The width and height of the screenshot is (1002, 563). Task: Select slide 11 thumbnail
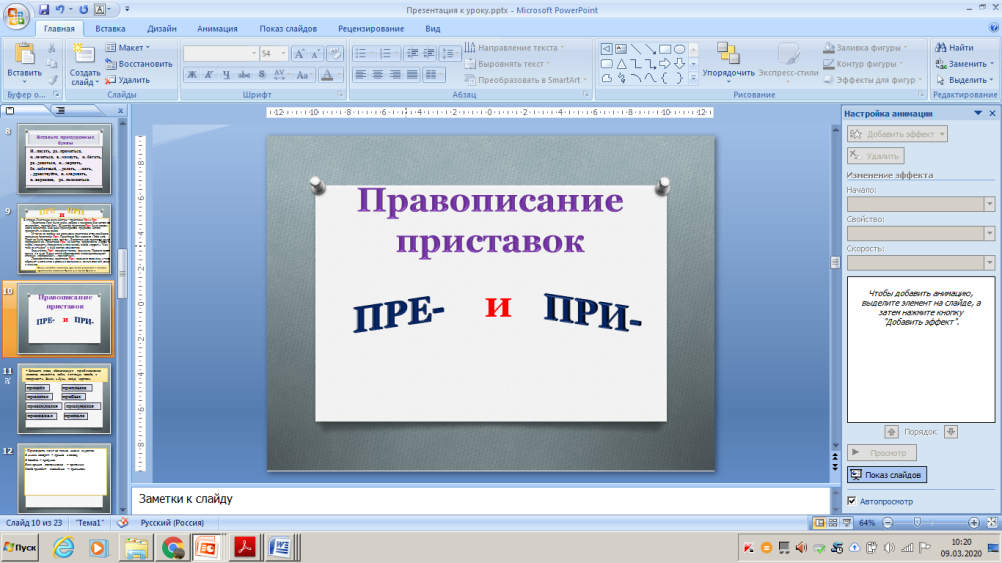[x=64, y=398]
